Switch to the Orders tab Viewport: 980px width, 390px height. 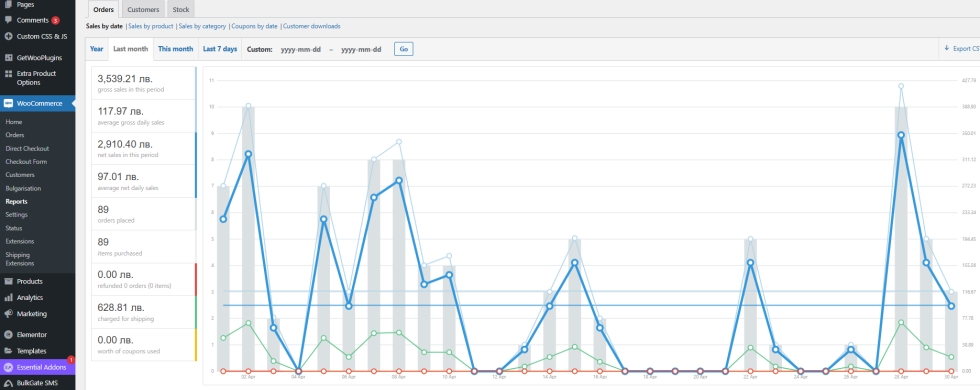[103, 9]
